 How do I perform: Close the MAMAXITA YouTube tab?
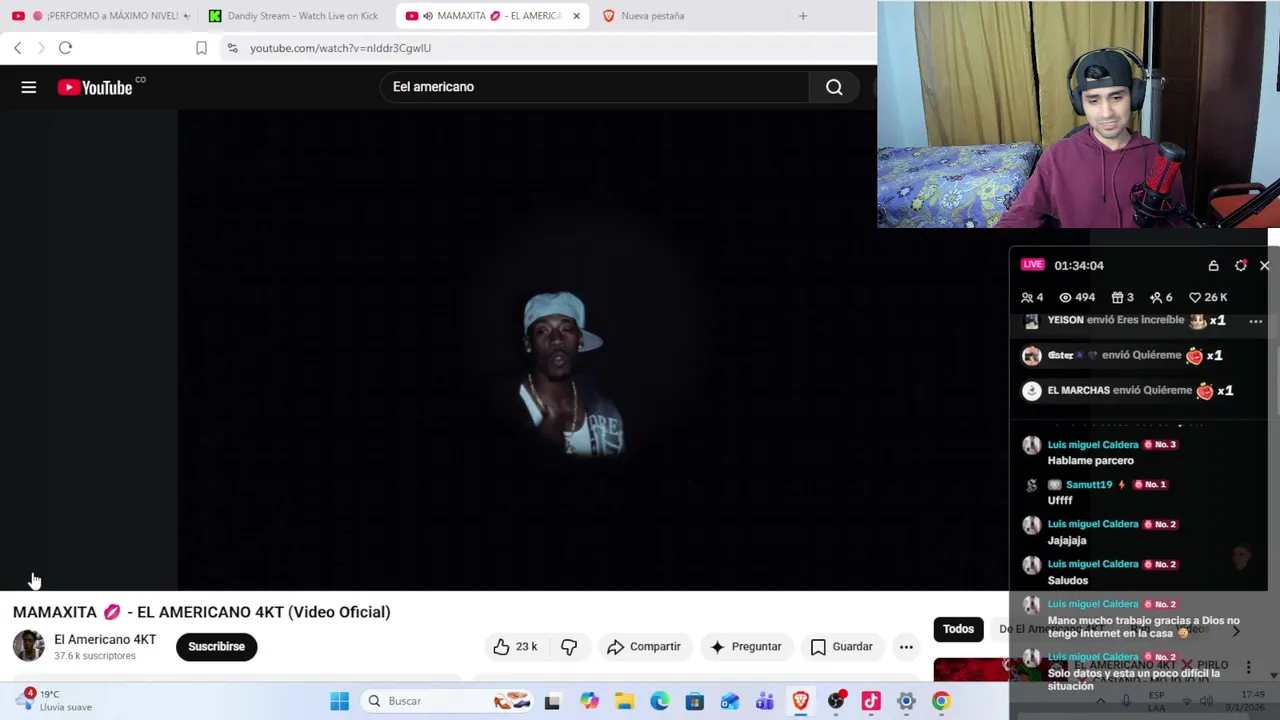coord(576,16)
